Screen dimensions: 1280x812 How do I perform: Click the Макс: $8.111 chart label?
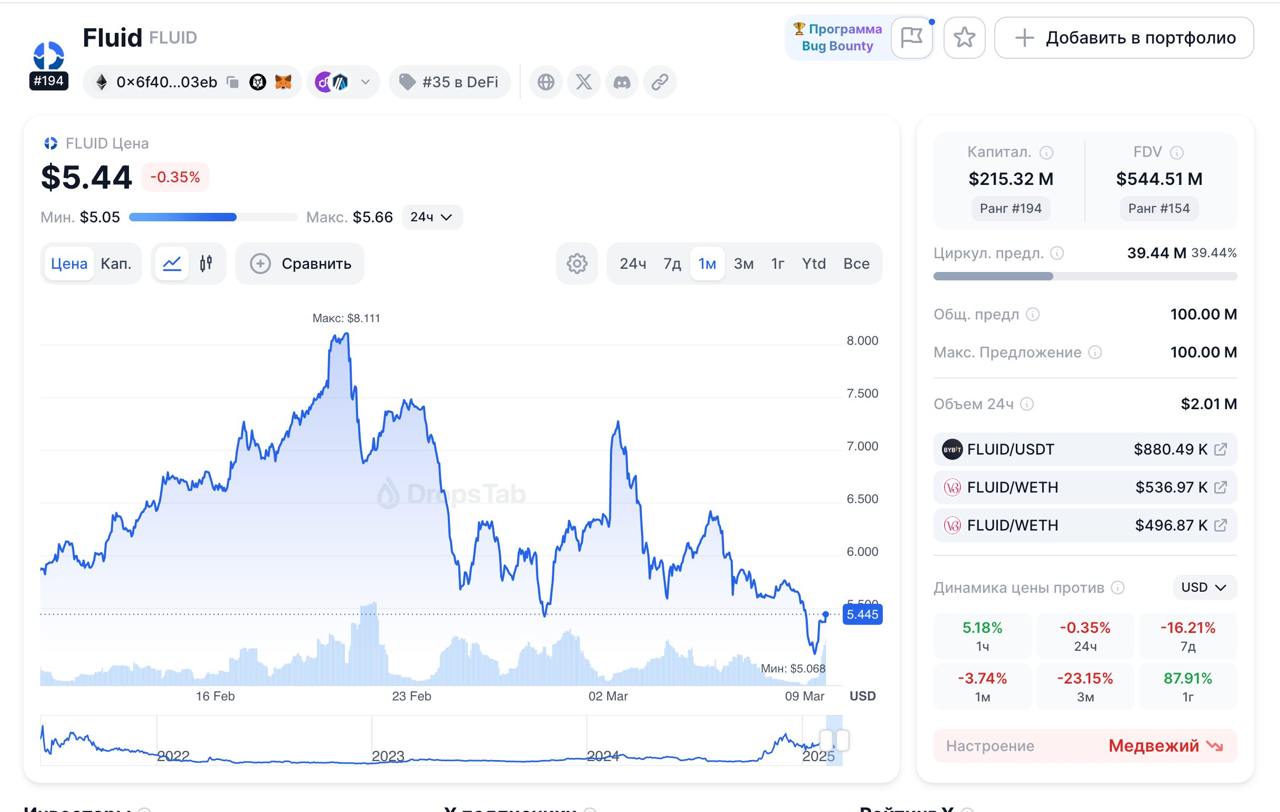click(x=346, y=318)
